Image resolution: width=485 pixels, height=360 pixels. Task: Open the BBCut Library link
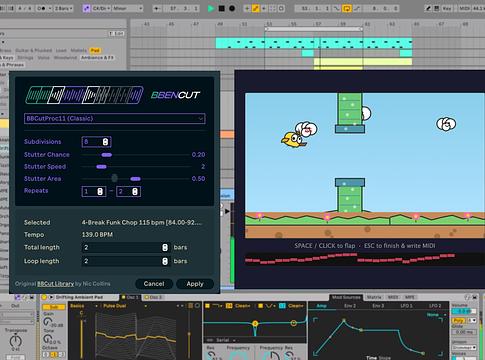[x=55, y=284]
